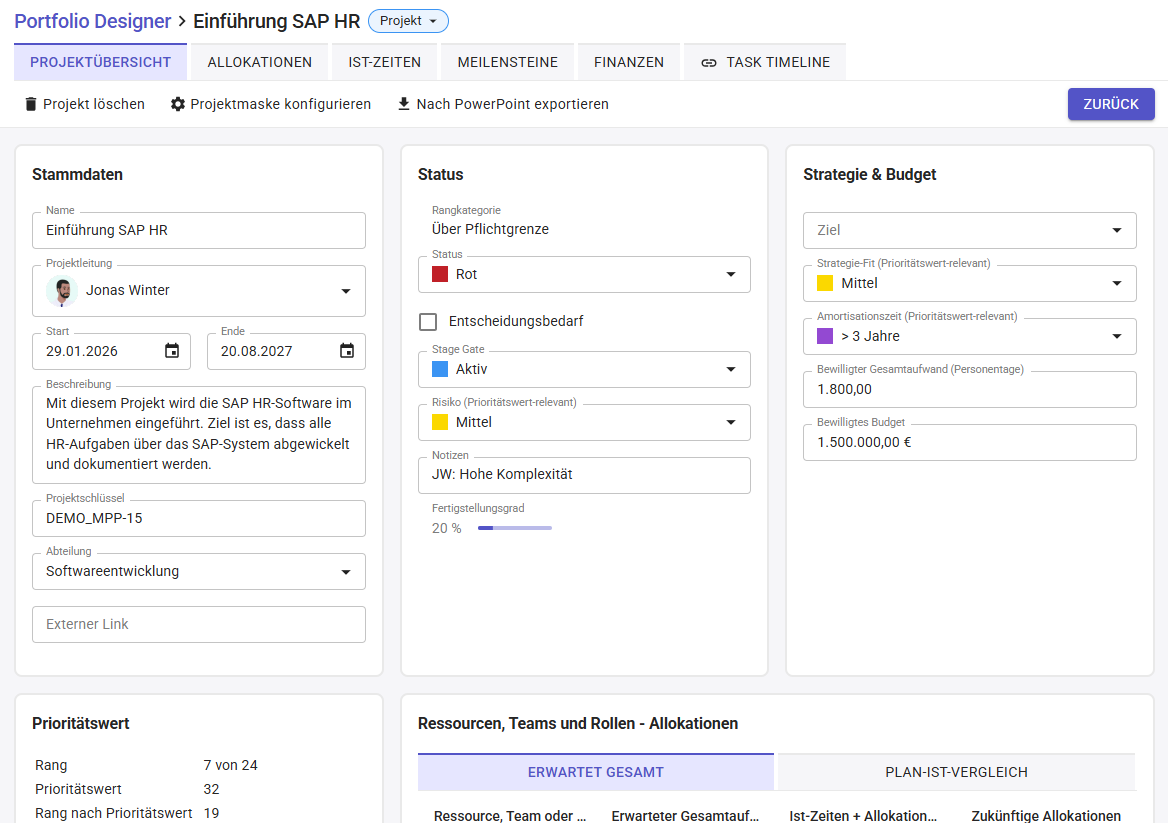
Task: Expand the Abteilung dropdown arrow
Action: [x=346, y=571]
